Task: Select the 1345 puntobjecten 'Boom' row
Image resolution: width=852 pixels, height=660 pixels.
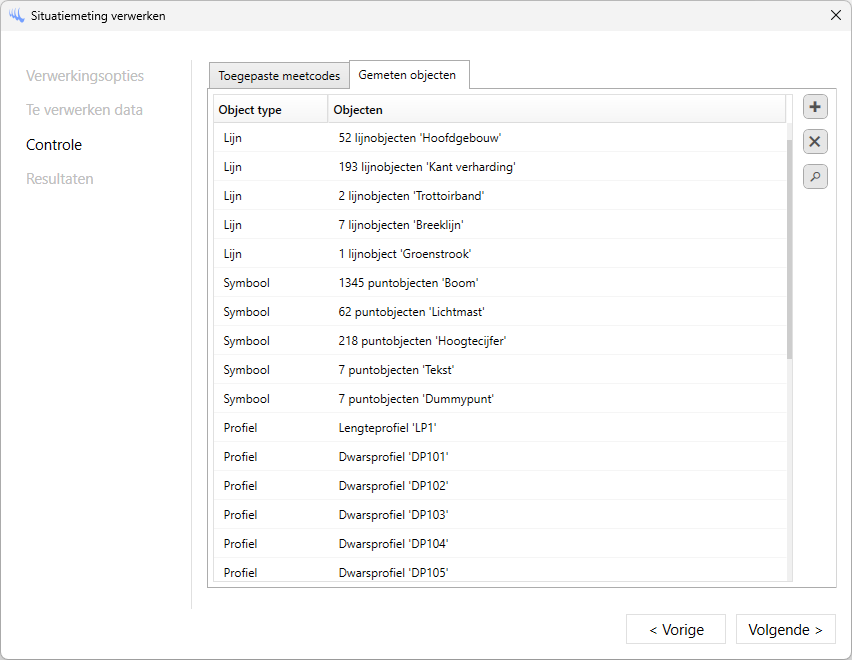Action: [500, 283]
